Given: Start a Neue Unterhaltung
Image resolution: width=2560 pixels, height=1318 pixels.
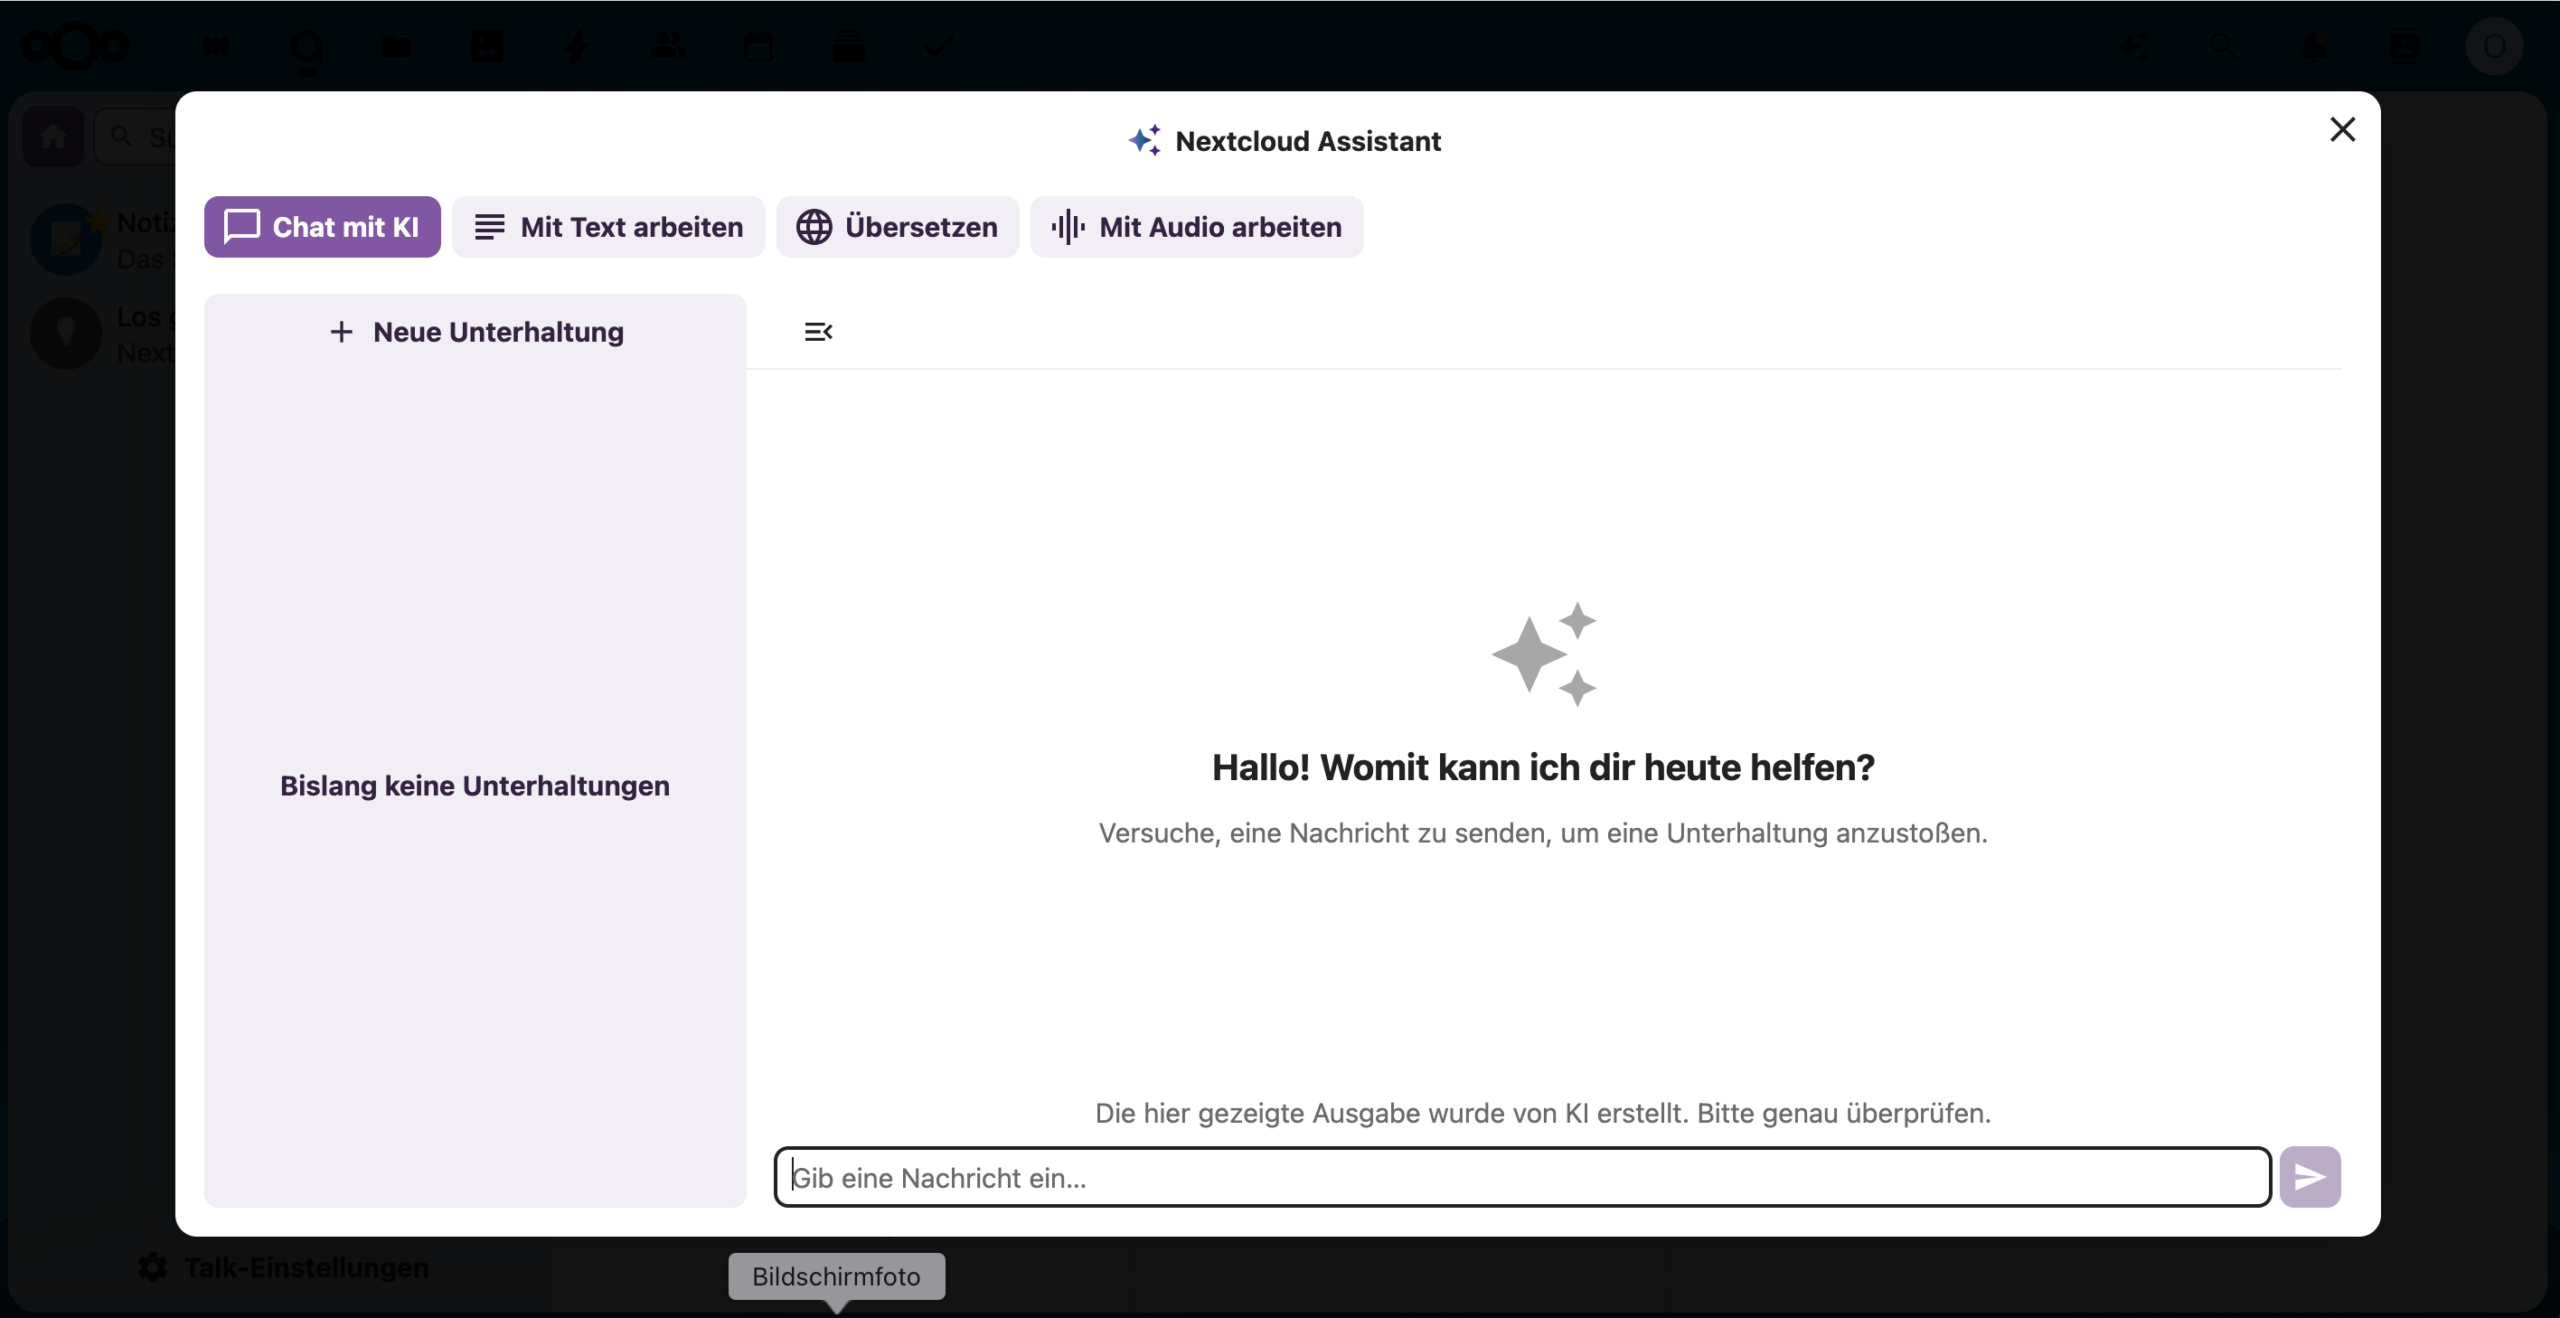Looking at the screenshot, I should [x=476, y=332].
